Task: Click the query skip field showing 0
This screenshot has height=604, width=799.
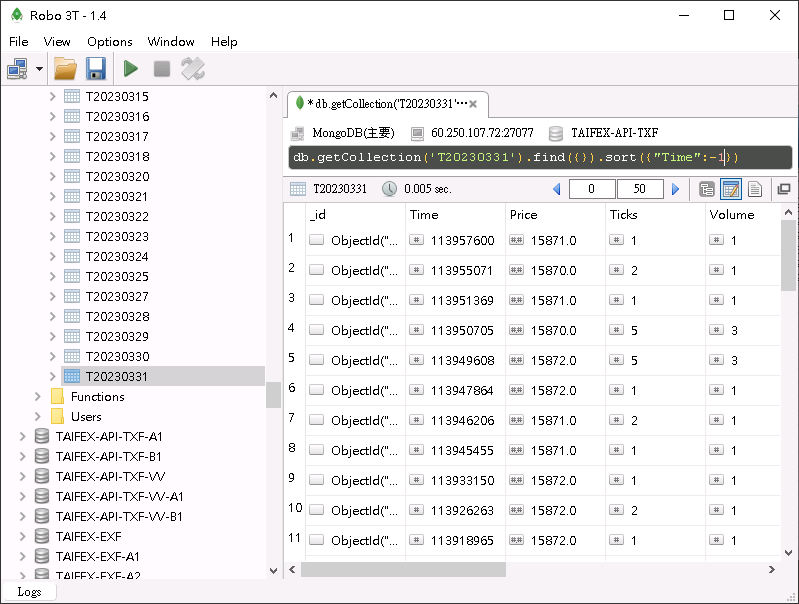Action: [x=592, y=189]
